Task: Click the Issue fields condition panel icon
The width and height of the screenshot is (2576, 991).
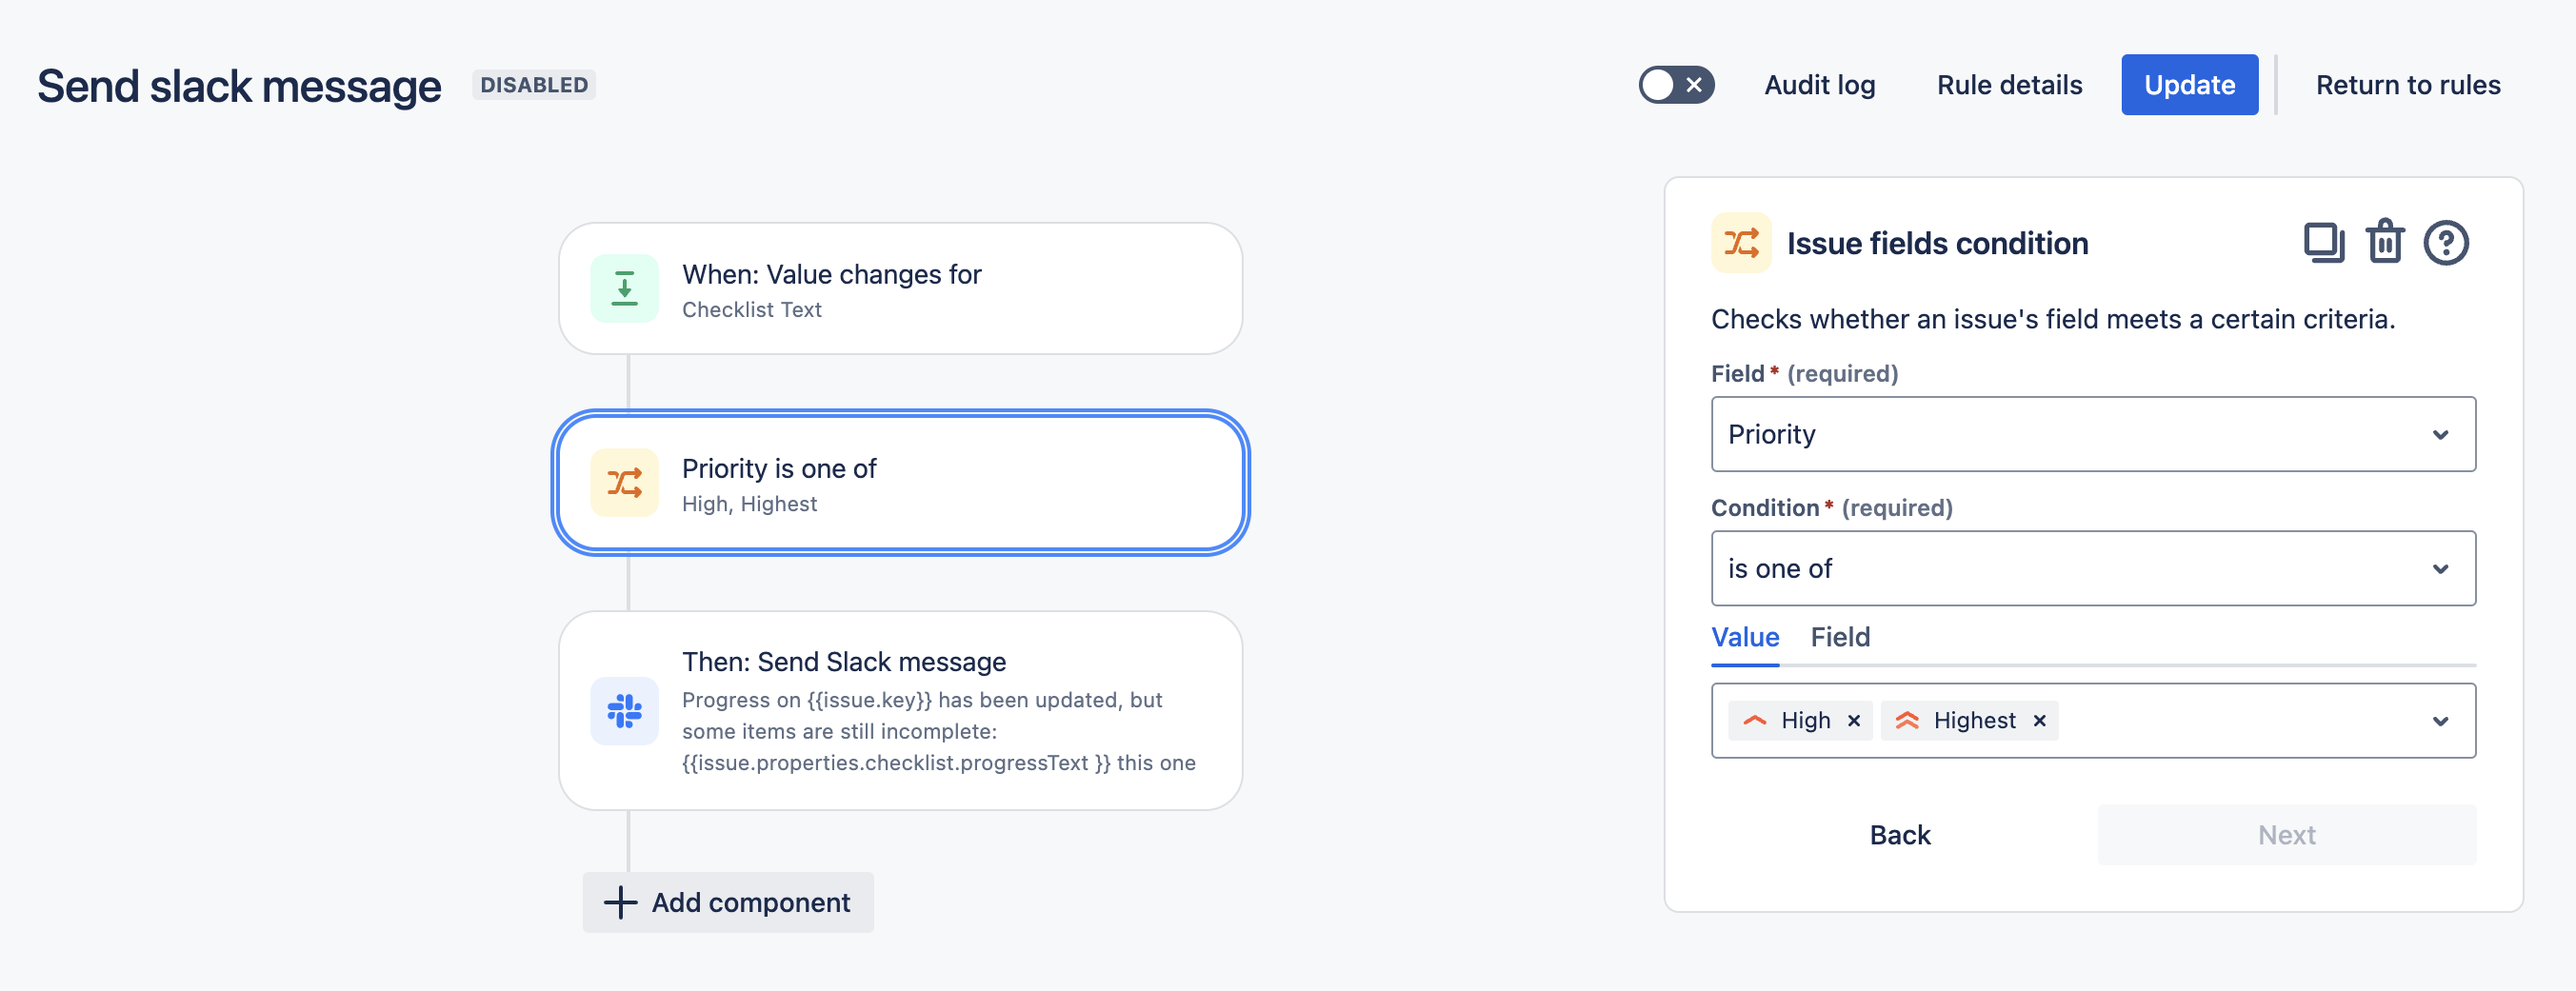Action: tap(1740, 243)
